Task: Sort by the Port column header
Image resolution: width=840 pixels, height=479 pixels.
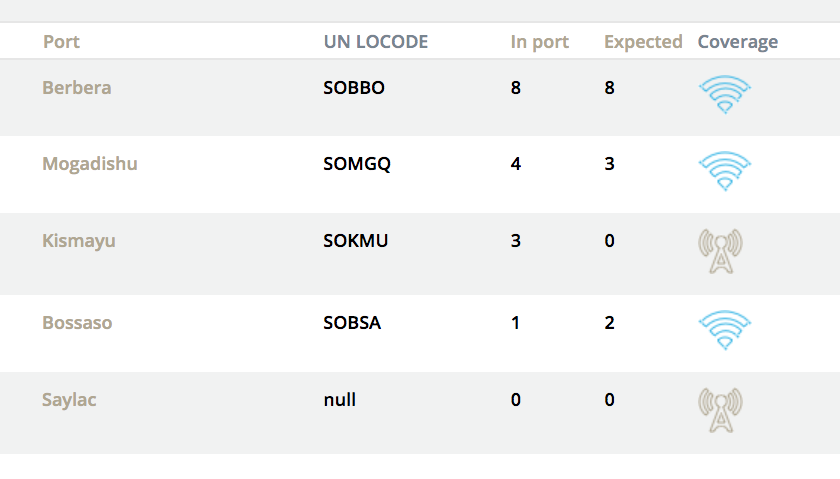Action: pyautogui.click(x=61, y=42)
